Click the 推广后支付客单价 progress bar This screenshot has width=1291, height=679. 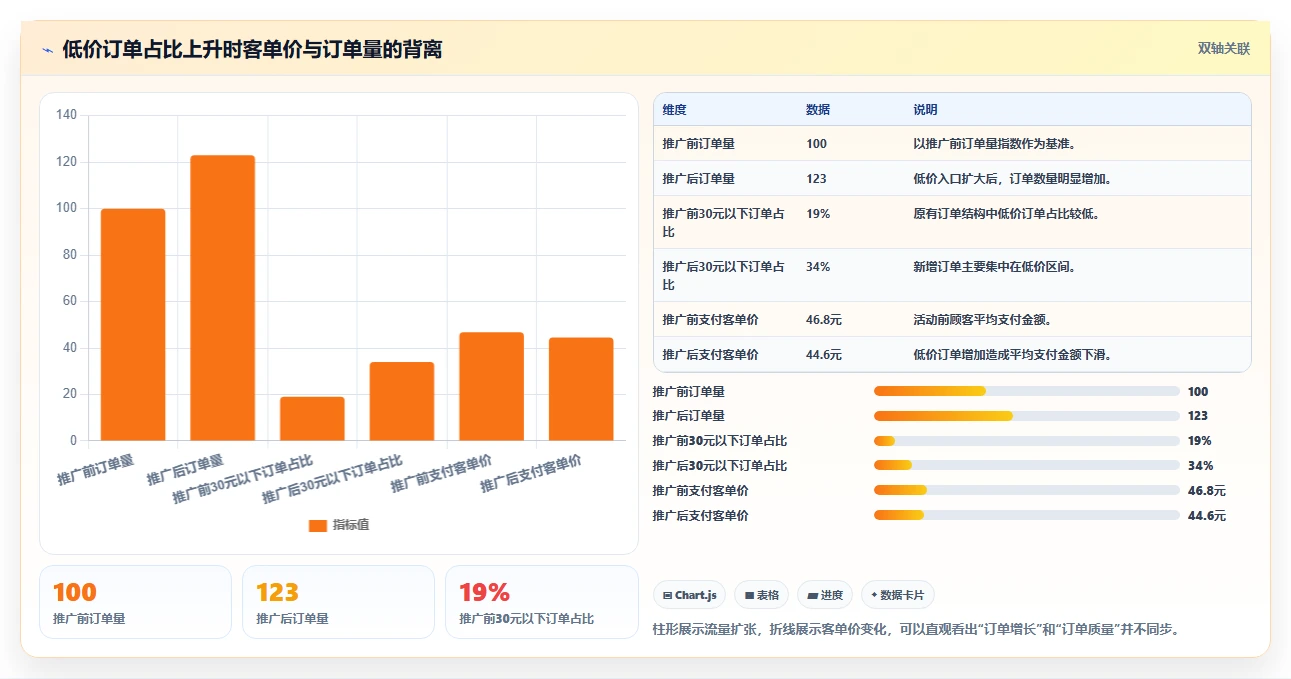(x=1026, y=515)
